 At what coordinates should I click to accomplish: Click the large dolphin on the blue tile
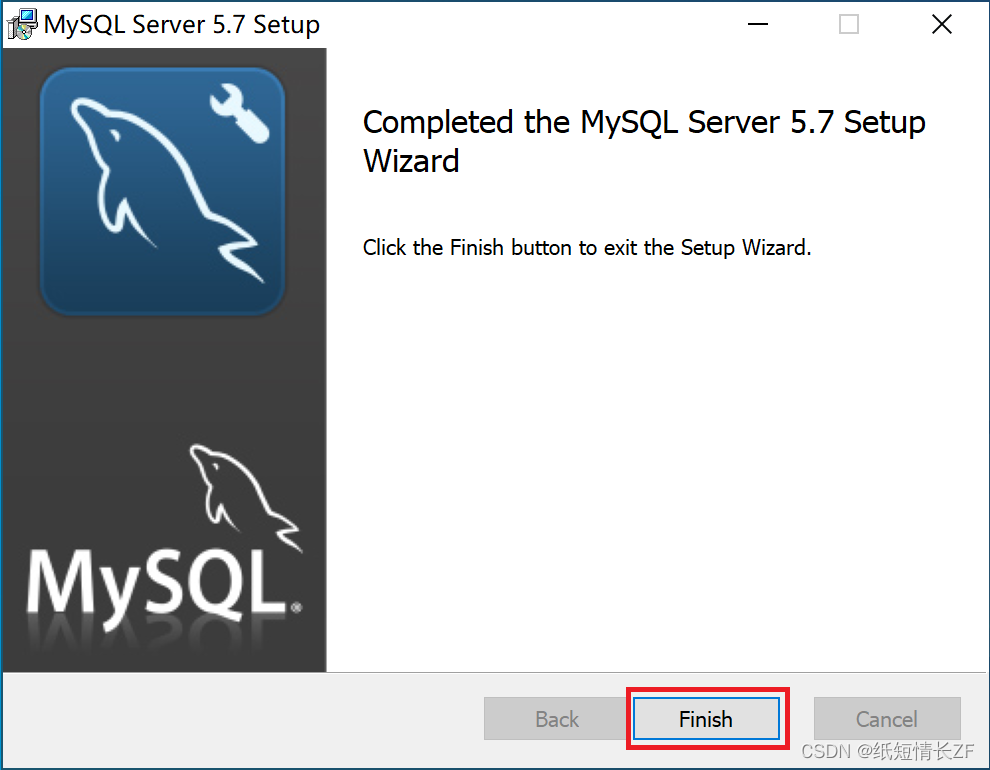[x=165, y=190]
